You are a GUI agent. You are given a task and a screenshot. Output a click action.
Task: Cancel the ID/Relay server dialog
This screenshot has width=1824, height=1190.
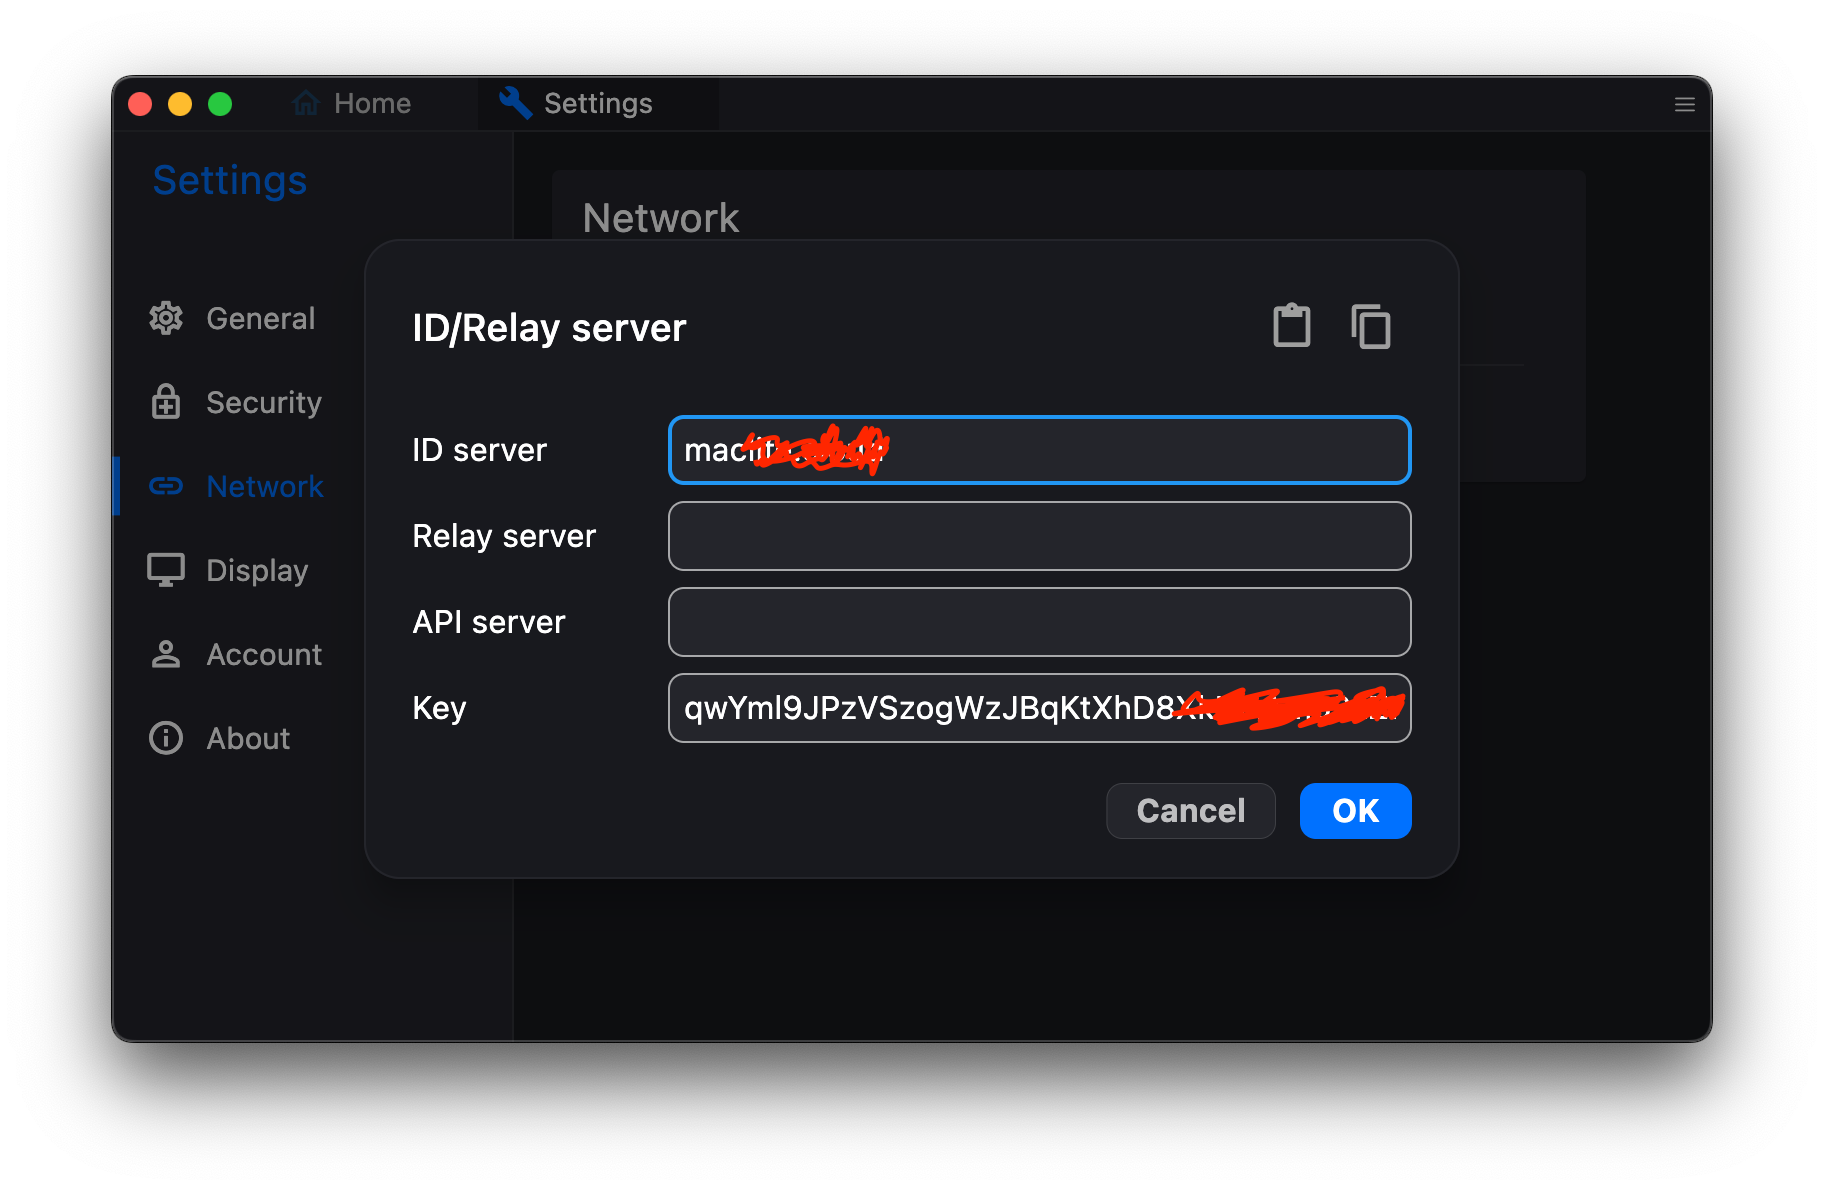pyautogui.click(x=1190, y=811)
